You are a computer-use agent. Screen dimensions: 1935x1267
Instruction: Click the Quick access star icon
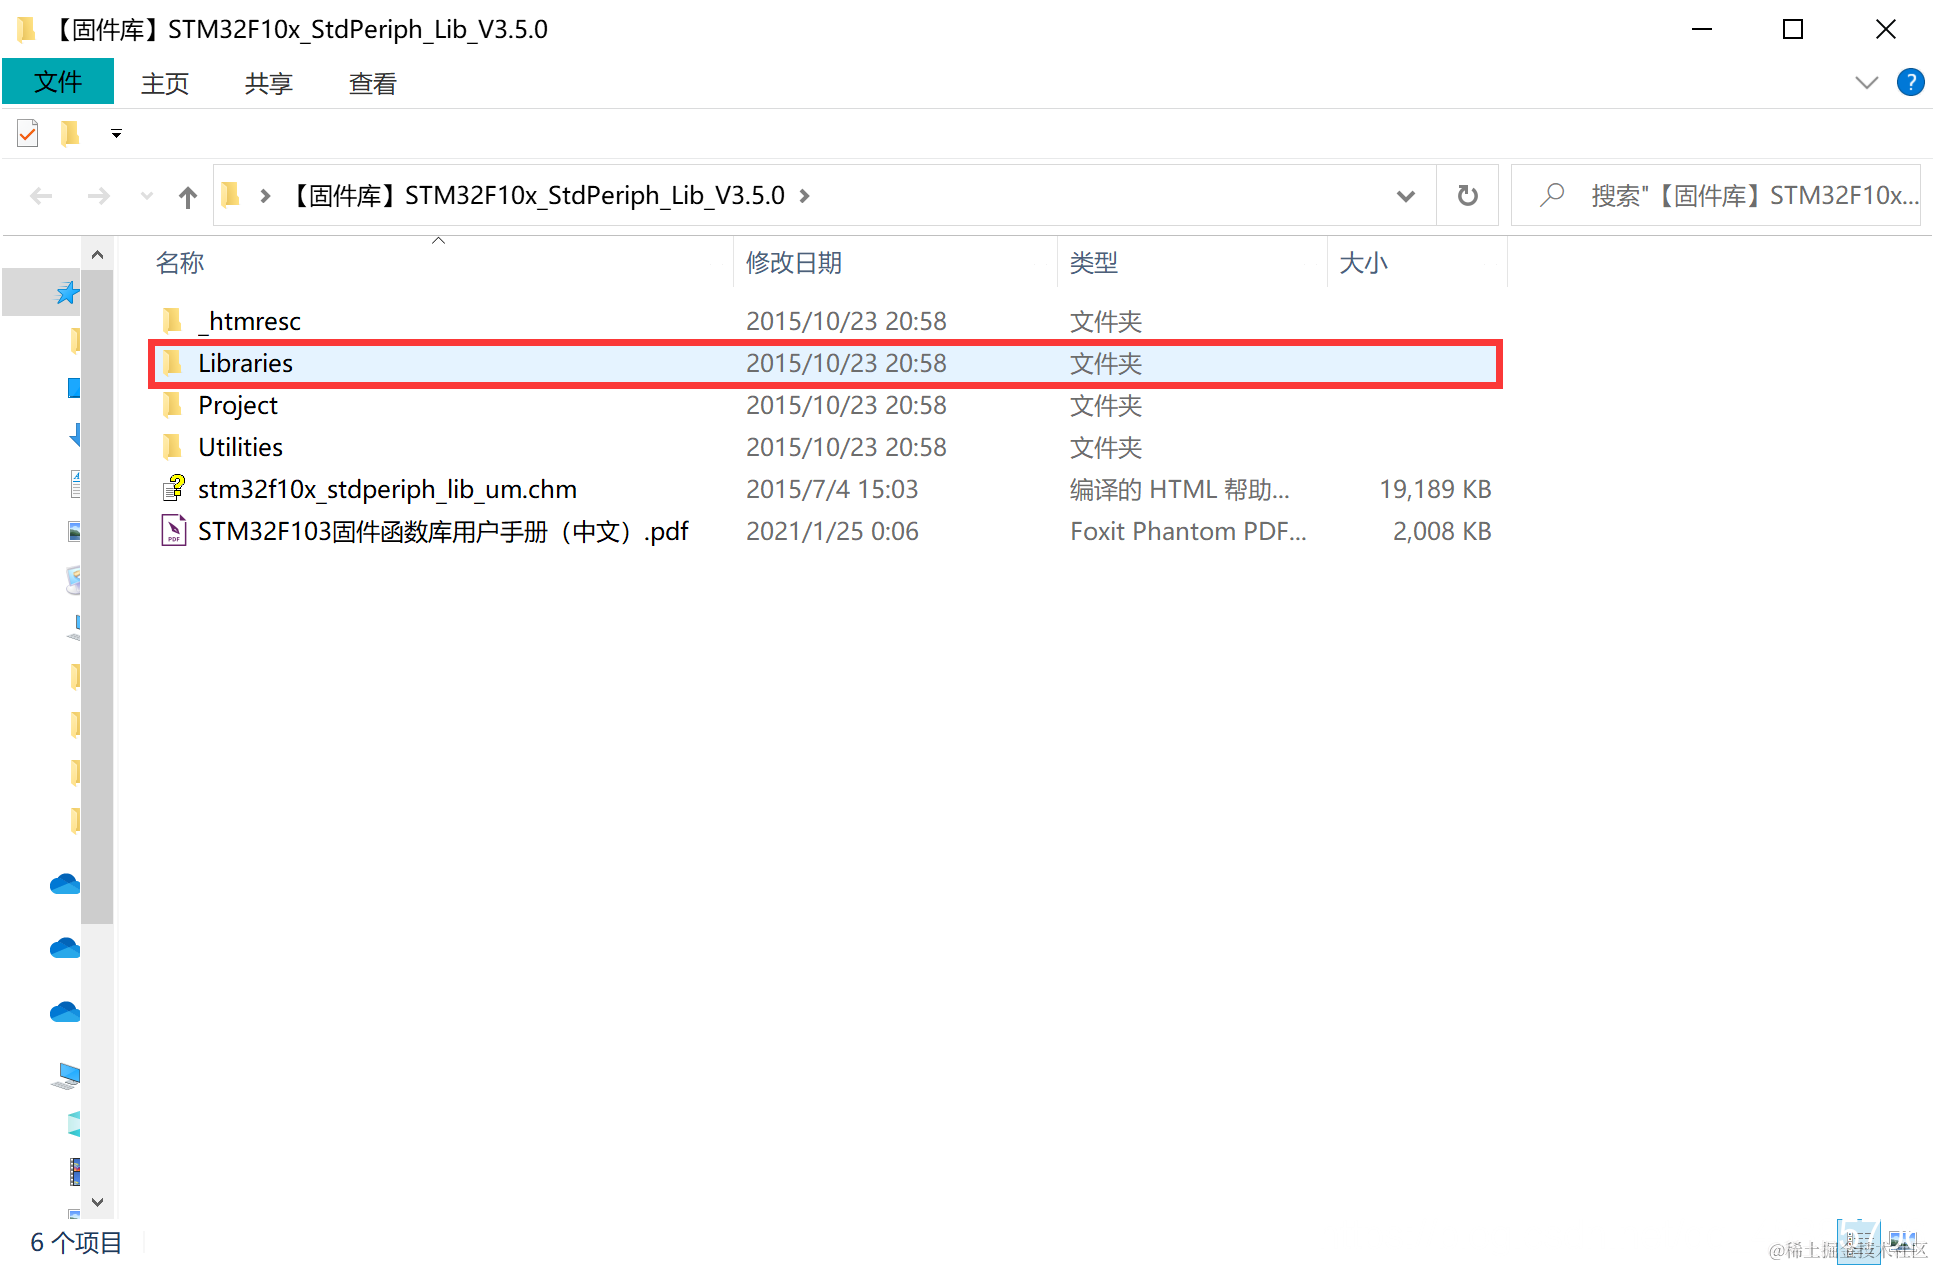(66, 293)
